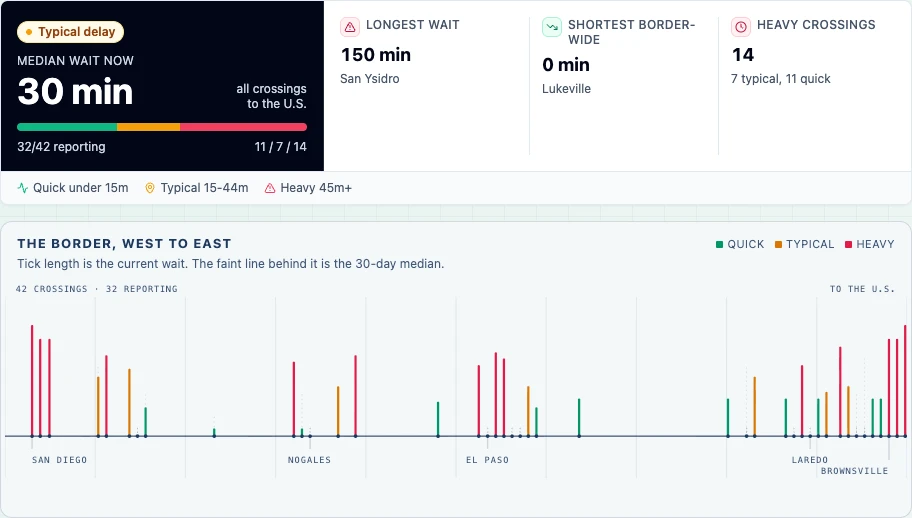Click the 11 / 7 / 14 breakdown text
912x518 pixels.
pyautogui.click(x=280, y=147)
